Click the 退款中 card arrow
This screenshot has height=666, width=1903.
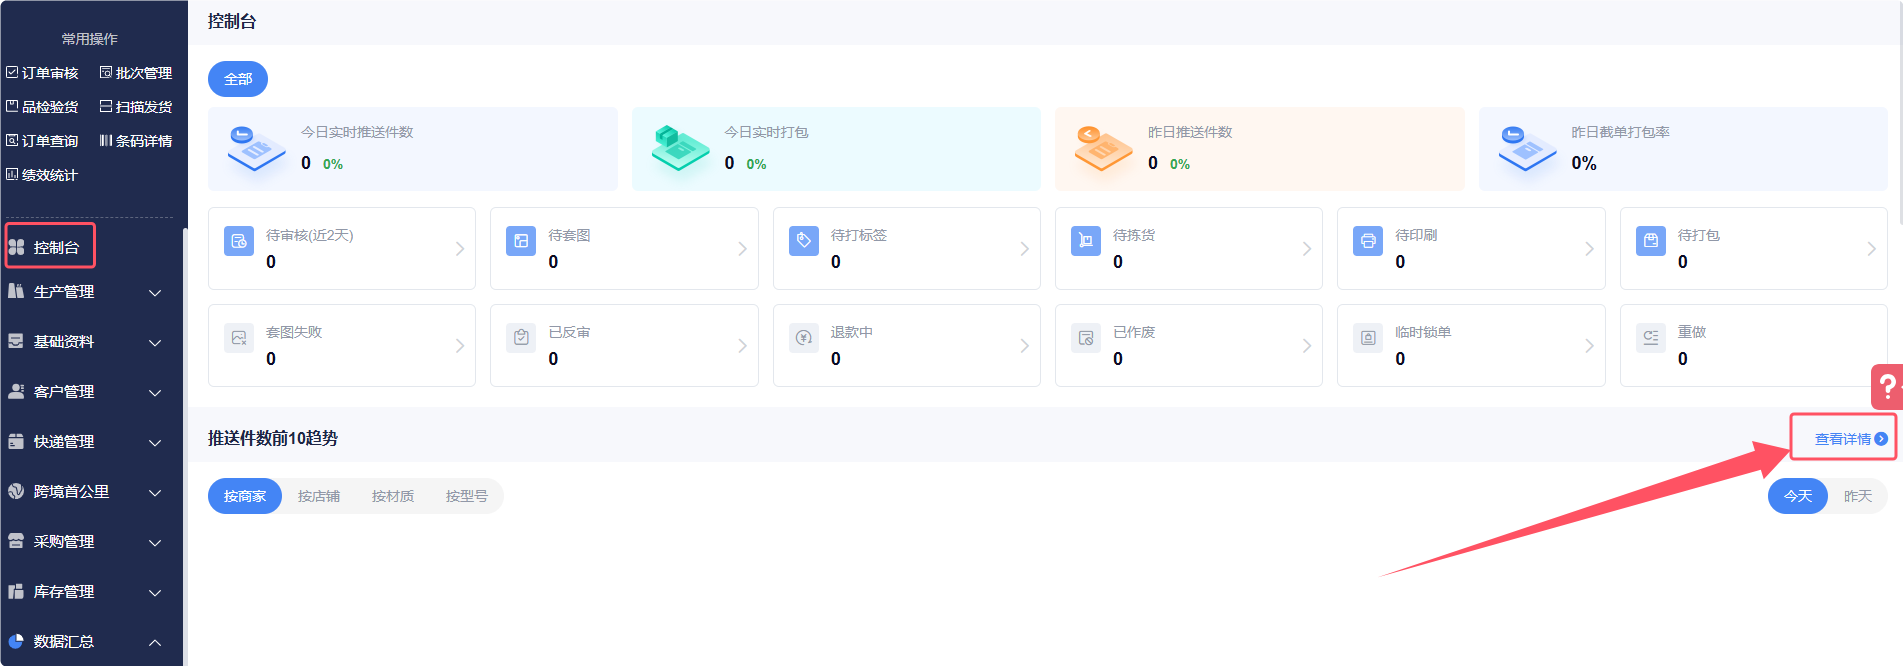click(x=1024, y=346)
